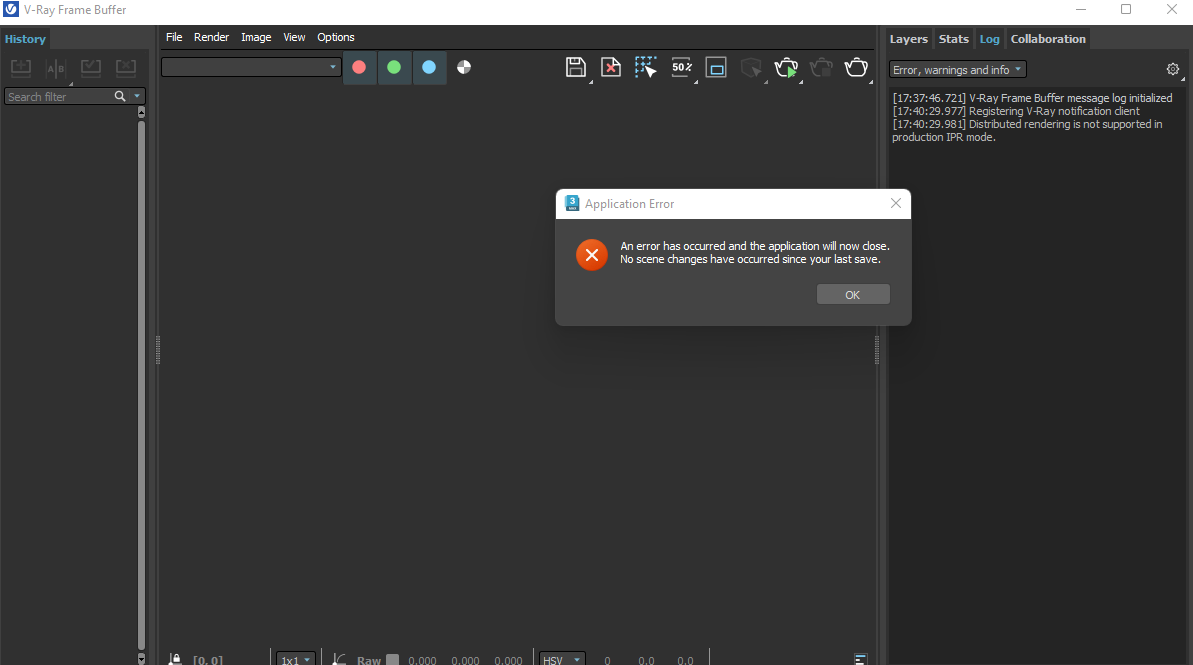
Task: Click the gray color swatch beside Raw
Action: pos(393,660)
